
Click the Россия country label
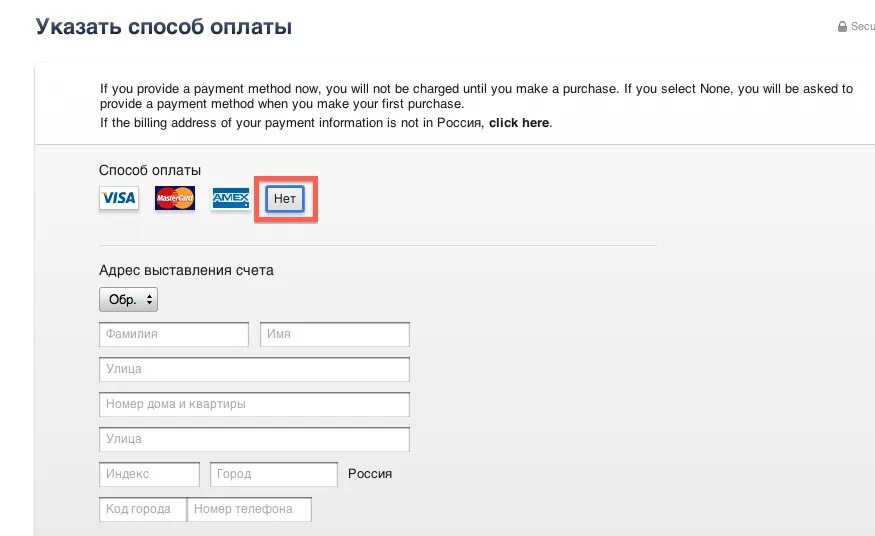(x=370, y=474)
